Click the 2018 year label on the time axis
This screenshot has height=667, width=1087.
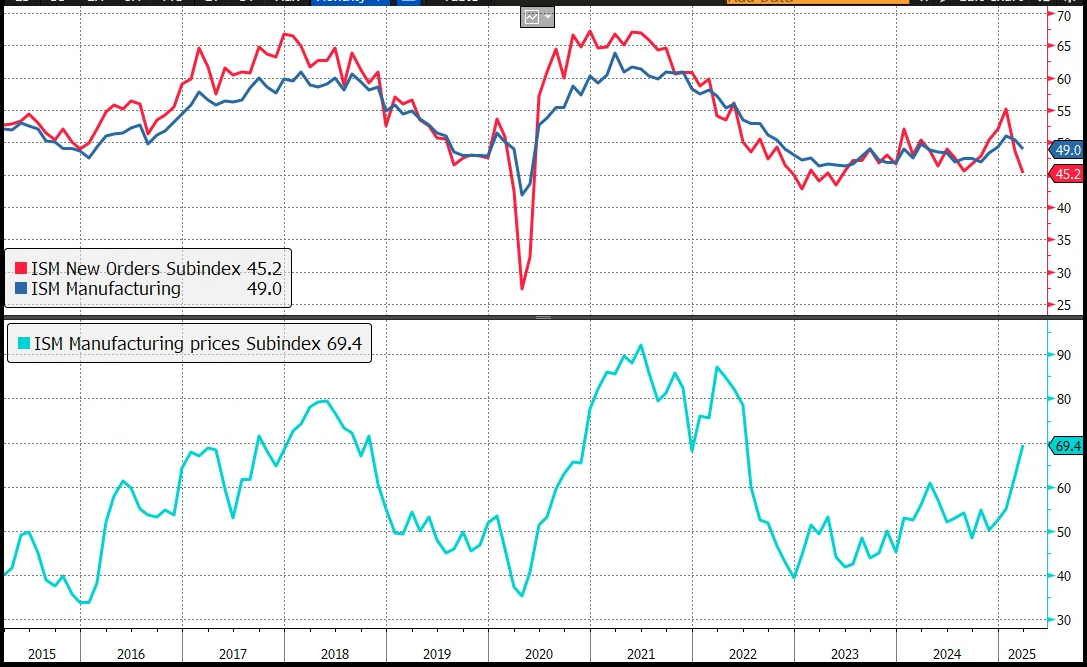tap(335, 654)
